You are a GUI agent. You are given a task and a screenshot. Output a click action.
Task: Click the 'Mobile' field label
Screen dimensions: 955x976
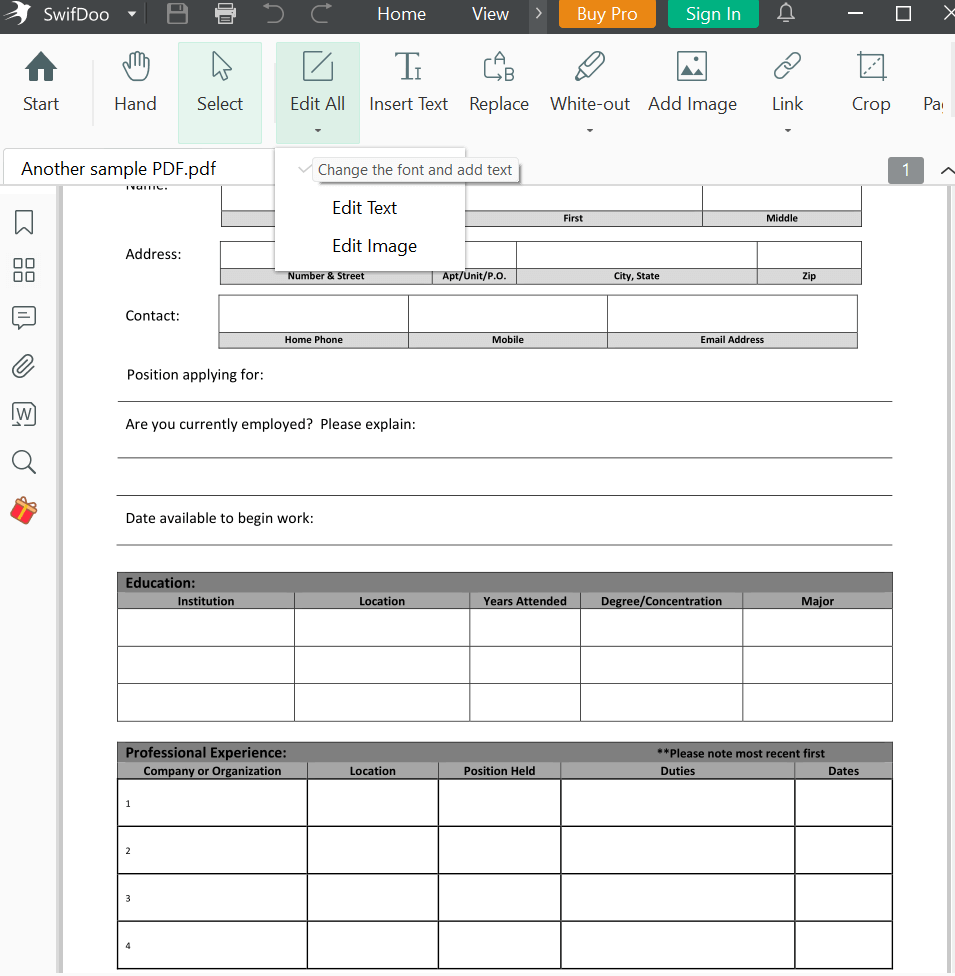[x=507, y=340]
